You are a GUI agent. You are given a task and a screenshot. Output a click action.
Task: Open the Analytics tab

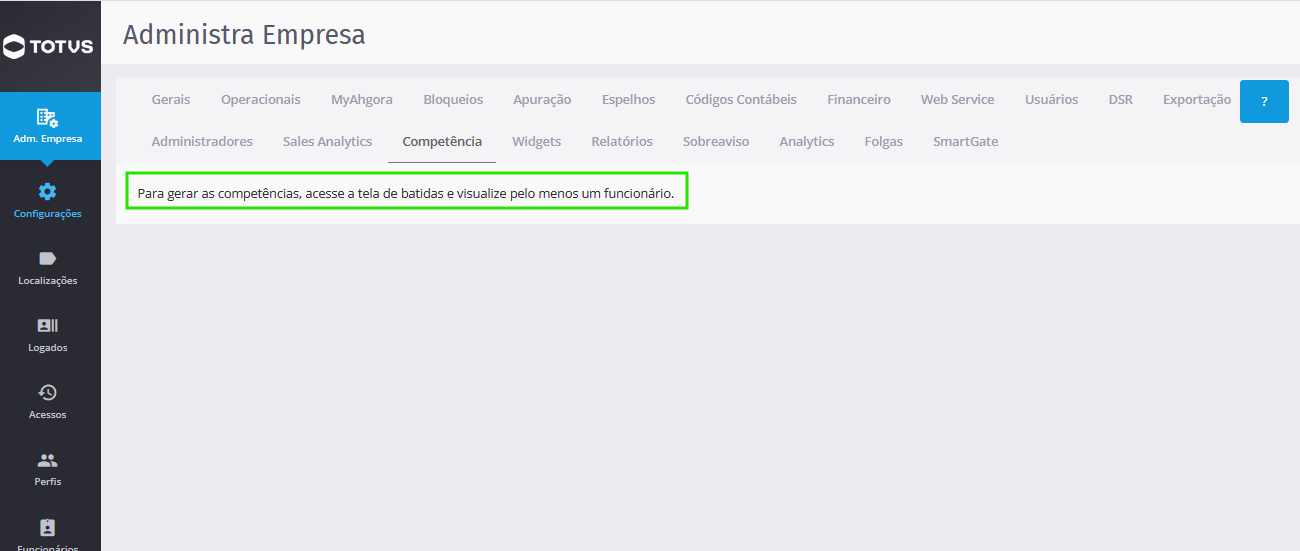tap(807, 141)
